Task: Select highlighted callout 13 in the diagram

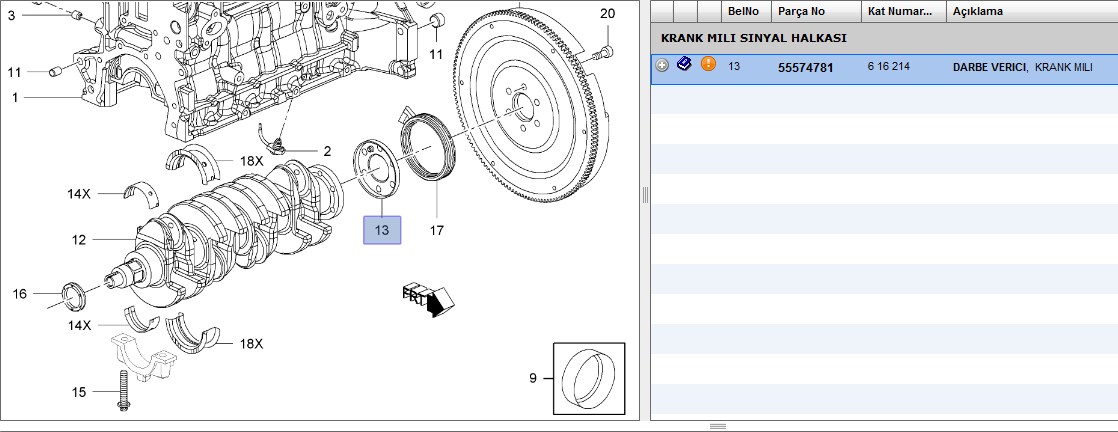Action: [382, 230]
